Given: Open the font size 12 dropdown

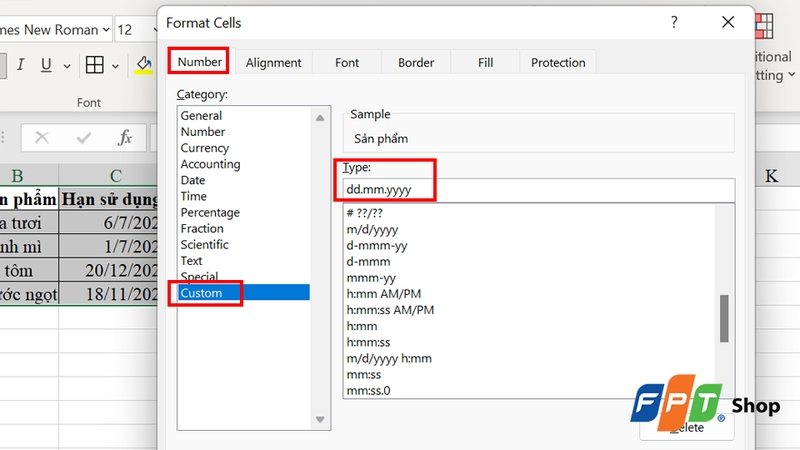Looking at the screenshot, I should 150,30.
